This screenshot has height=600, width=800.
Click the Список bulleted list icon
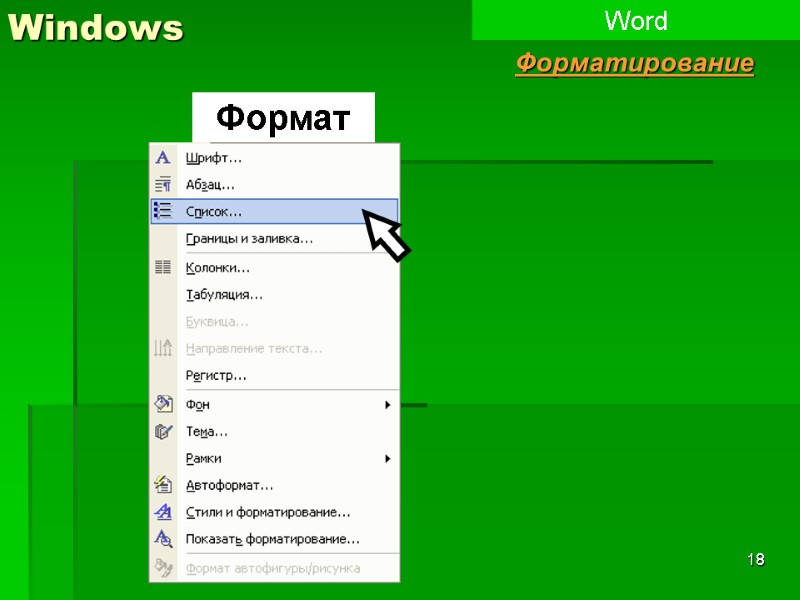tap(163, 211)
